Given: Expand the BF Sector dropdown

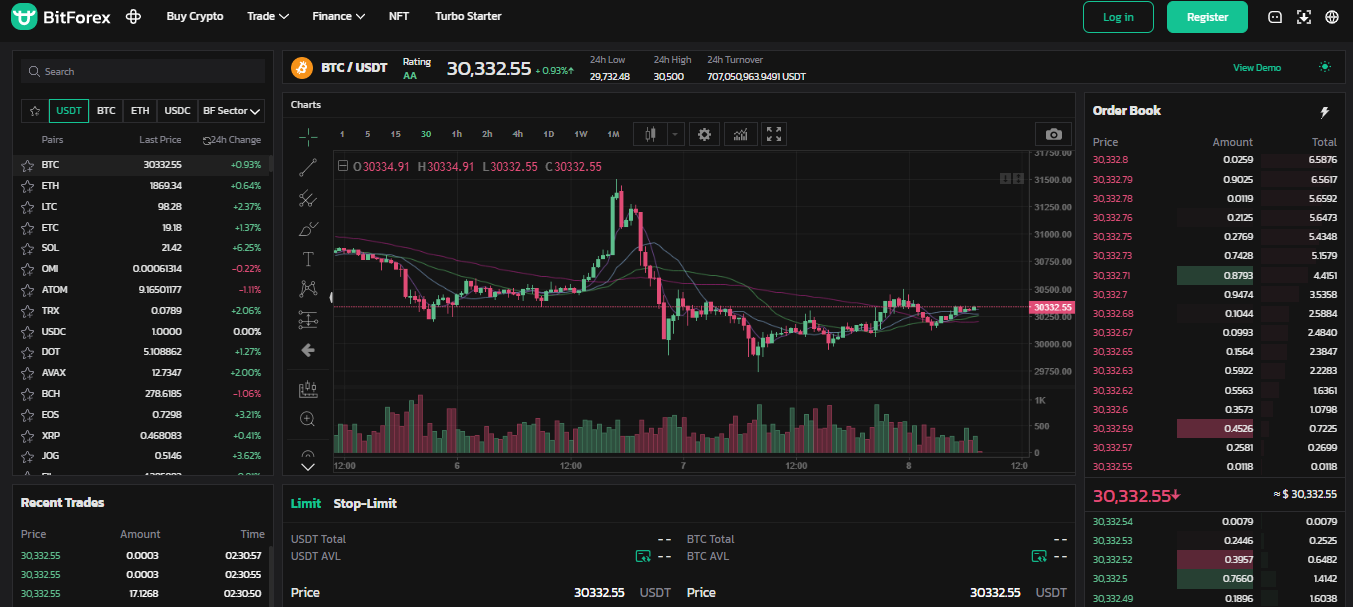Looking at the screenshot, I should 231,111.
